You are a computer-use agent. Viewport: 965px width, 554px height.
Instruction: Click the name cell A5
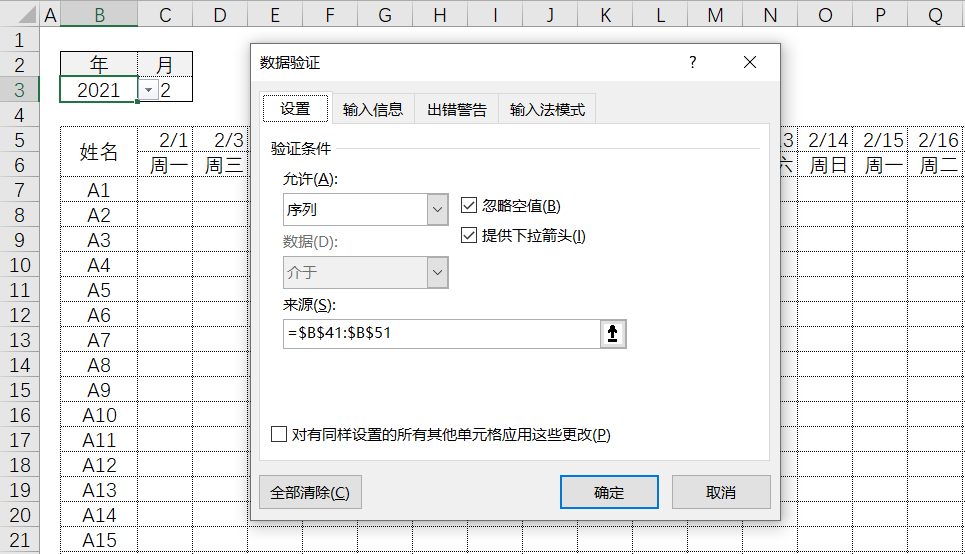tap(98, 290)
